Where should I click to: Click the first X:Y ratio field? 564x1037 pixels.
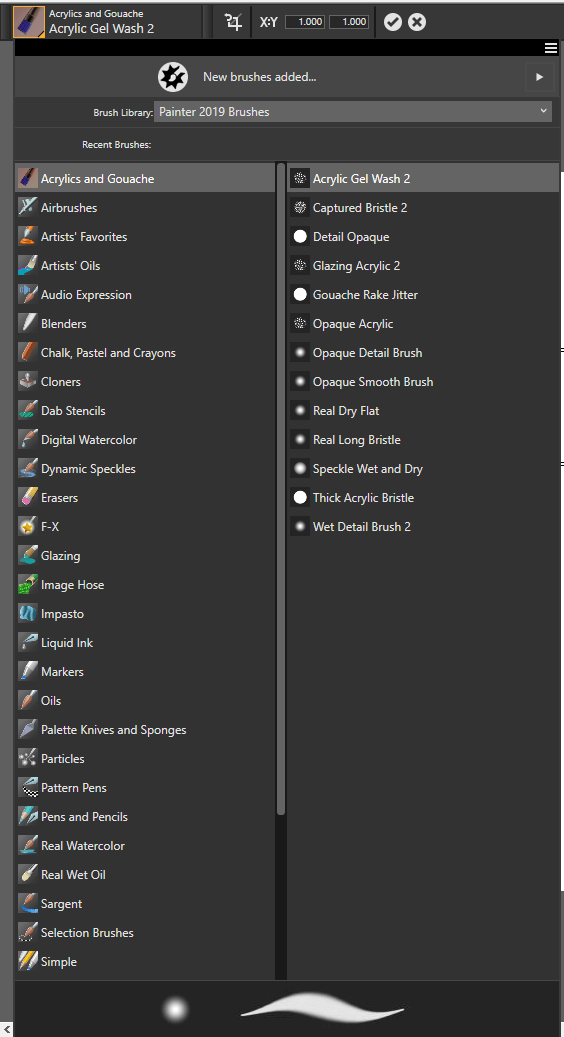304,22
